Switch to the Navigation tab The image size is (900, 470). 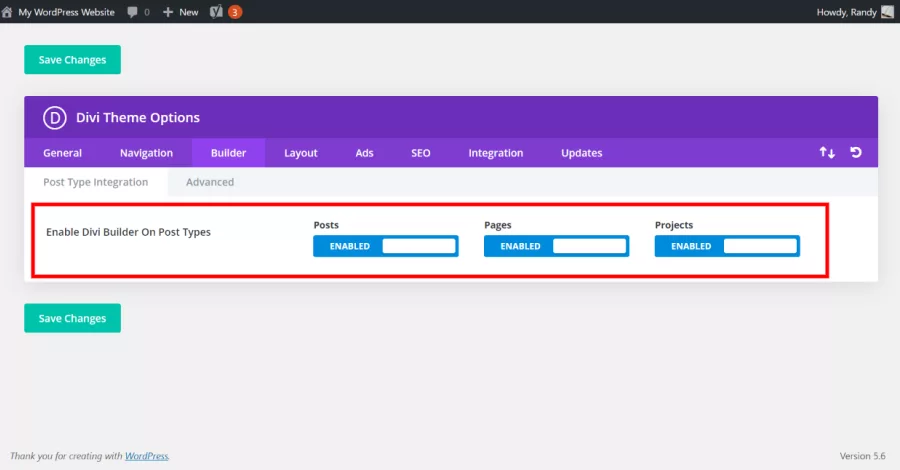click(146, 153)
